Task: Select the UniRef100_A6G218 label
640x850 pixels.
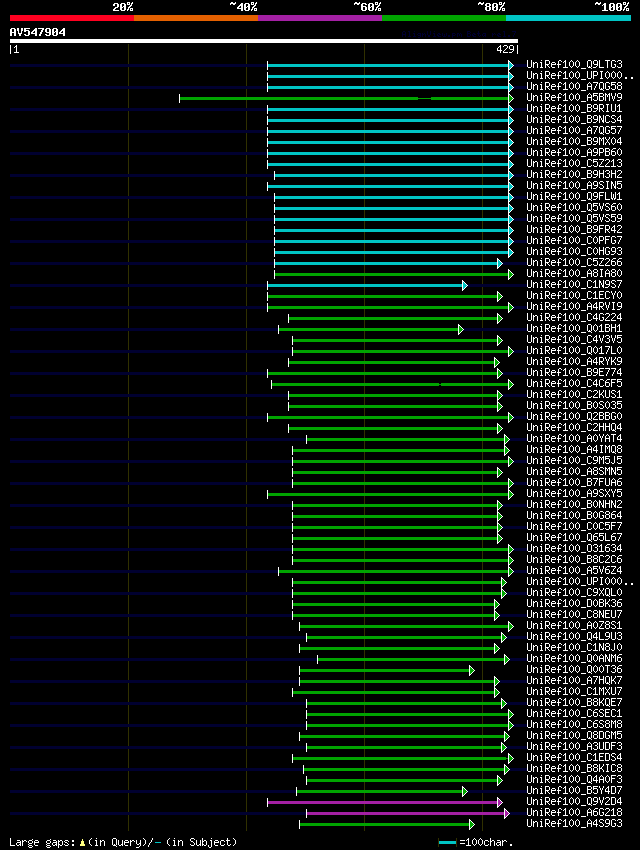Action: pyautogui.click(x=574, y=814)
